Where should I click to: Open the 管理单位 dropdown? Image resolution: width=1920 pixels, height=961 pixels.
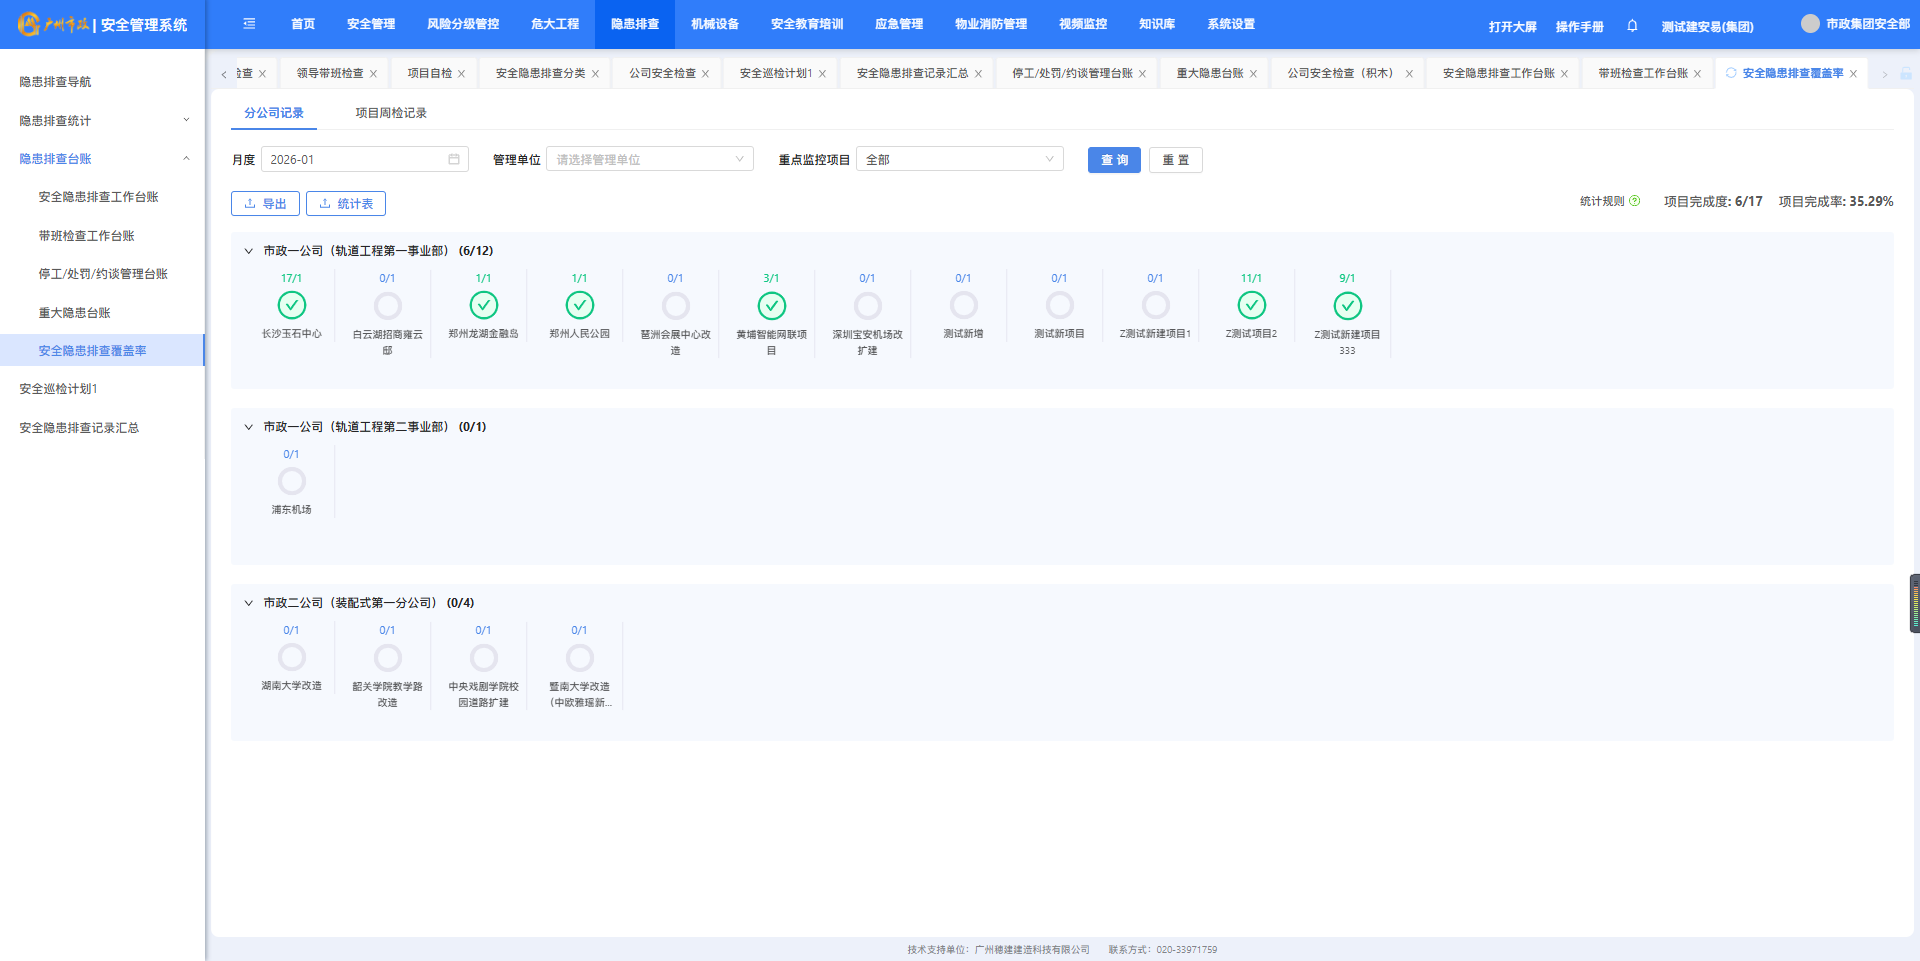[x=650, y=160]
